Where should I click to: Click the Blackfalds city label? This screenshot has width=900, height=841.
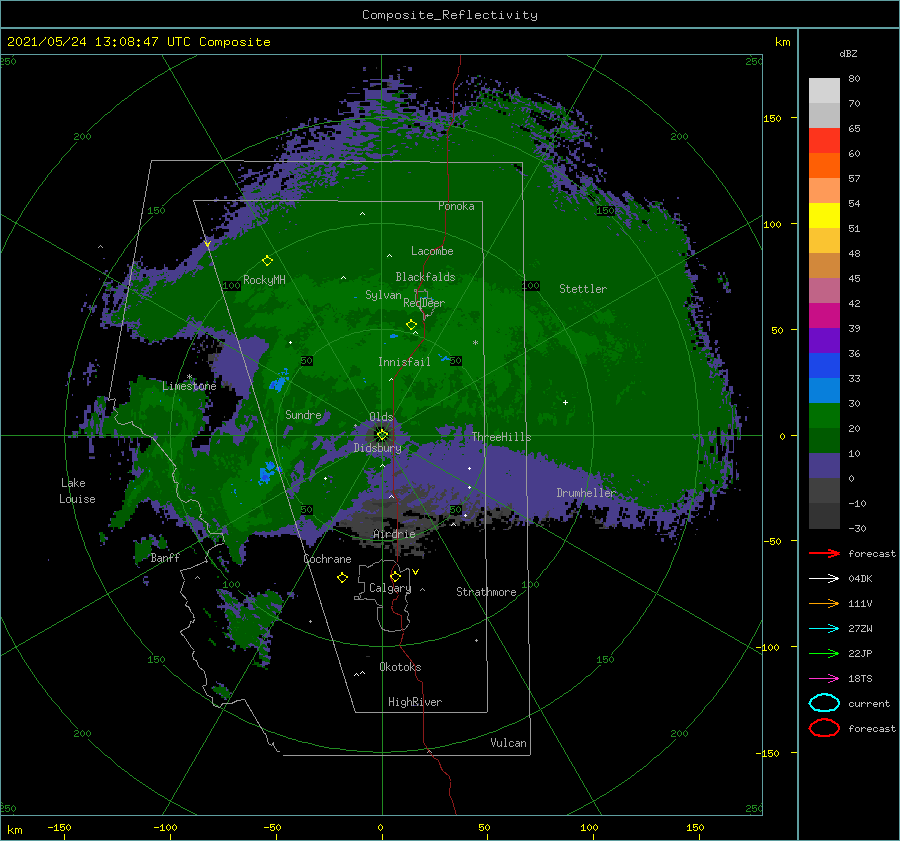(425, 277)
